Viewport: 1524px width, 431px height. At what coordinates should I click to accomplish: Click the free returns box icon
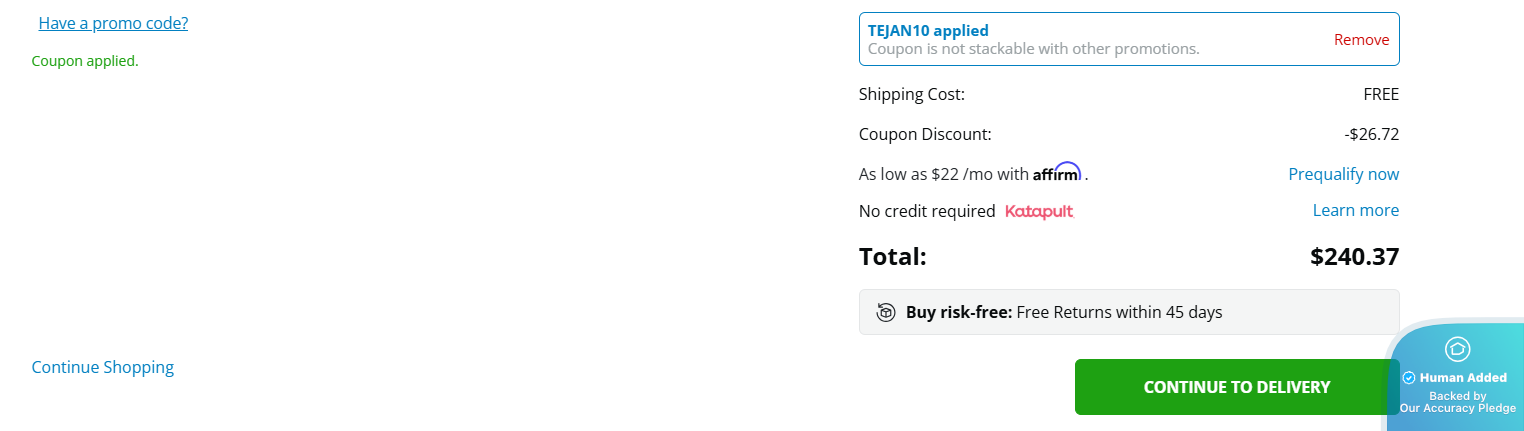coord(886,312)
